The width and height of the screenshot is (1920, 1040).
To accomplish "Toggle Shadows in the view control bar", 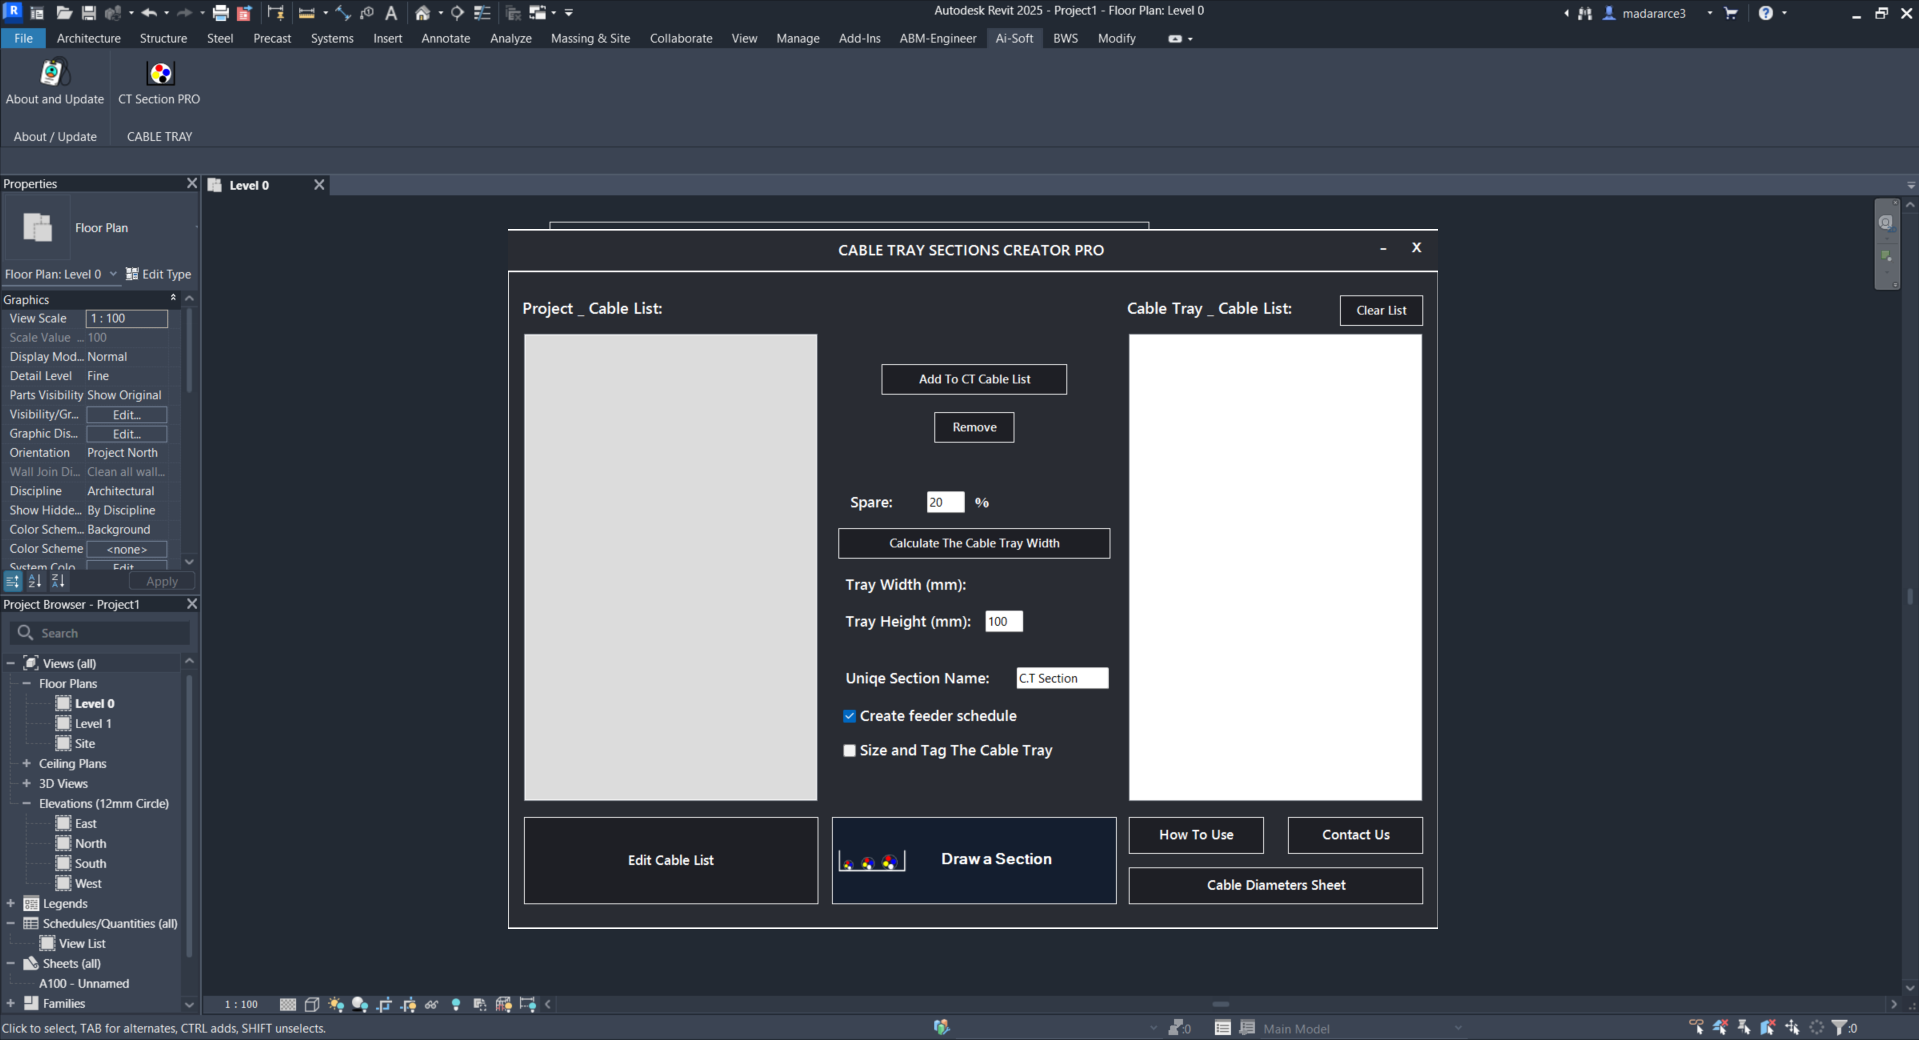I will [x=360, y=1005].
